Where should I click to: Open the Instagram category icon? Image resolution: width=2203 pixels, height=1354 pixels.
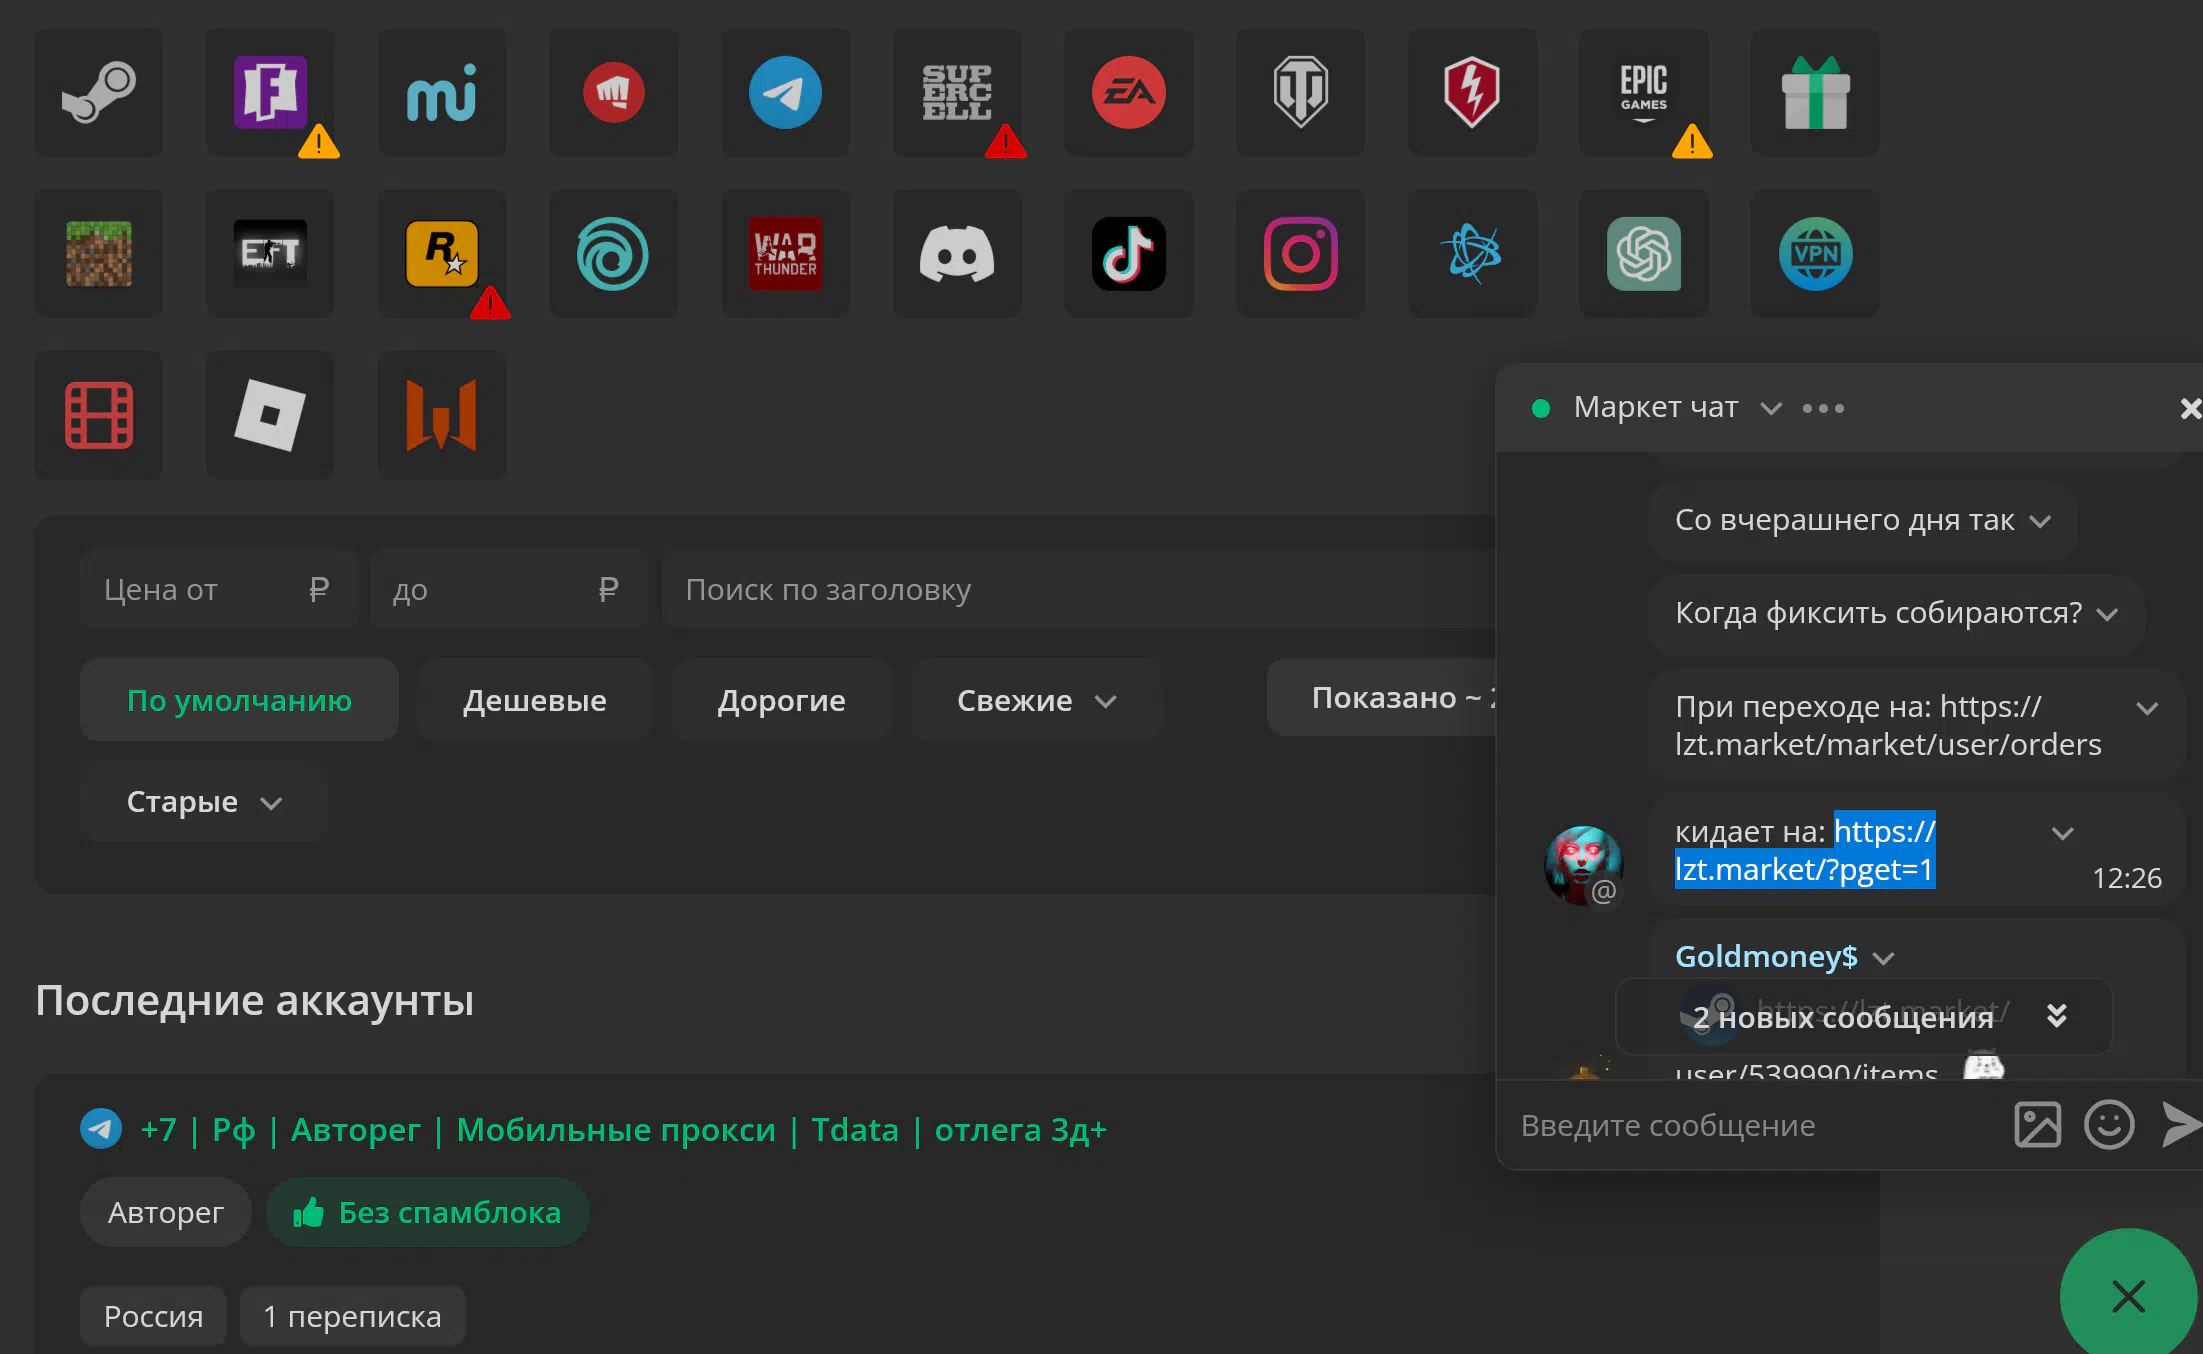point(1301,254)
